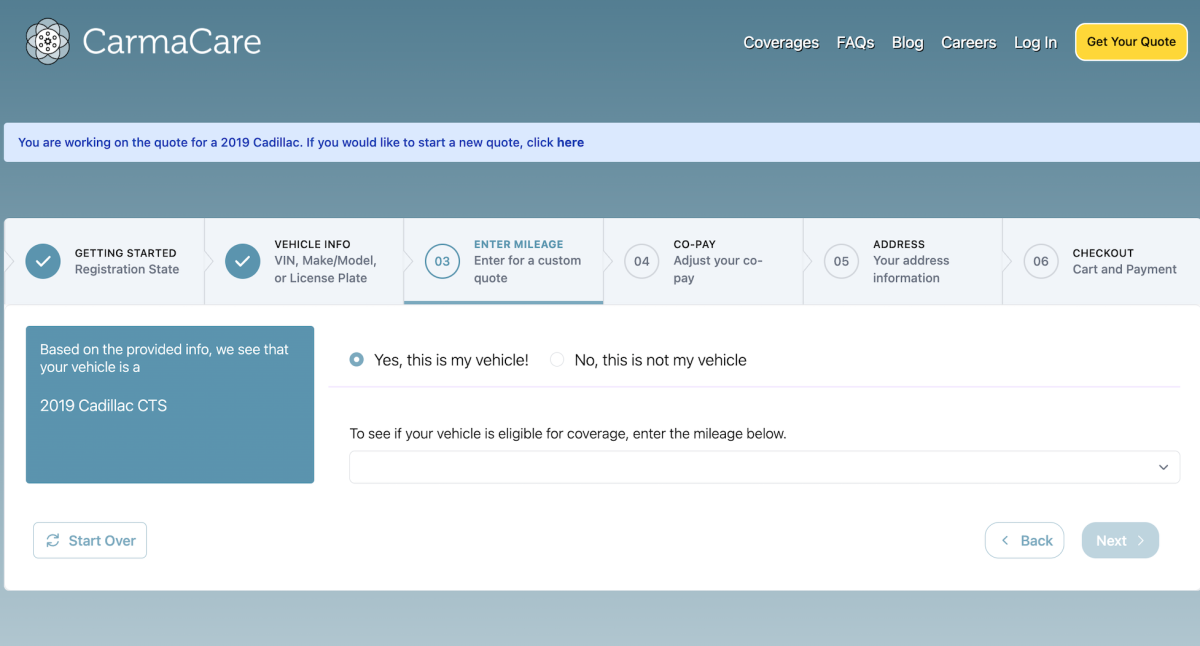Screen dimensions: 1200x646
Task: Select "No, this is not my vehicle" radio
Action: point(557,360)
